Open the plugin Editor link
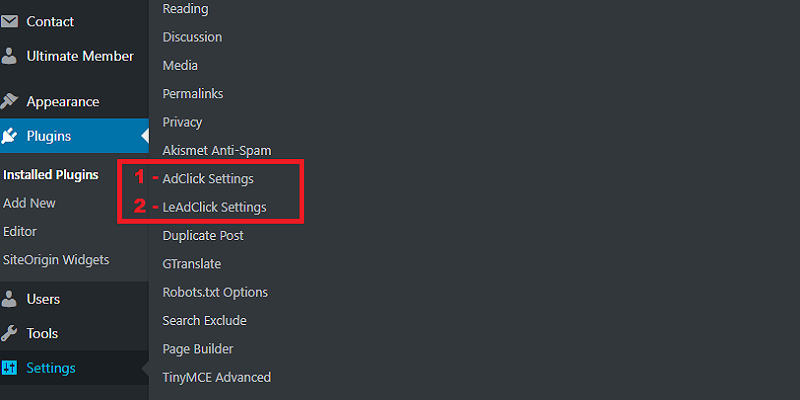This screenshot has height=400, width=800. click(20, 231)
